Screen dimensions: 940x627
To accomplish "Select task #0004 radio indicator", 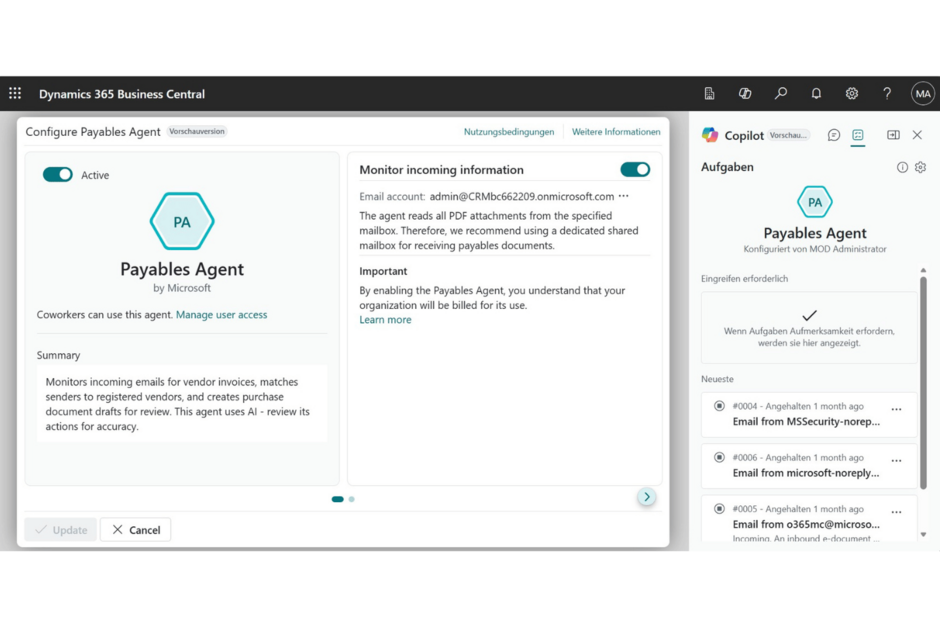I will [719, 406].
